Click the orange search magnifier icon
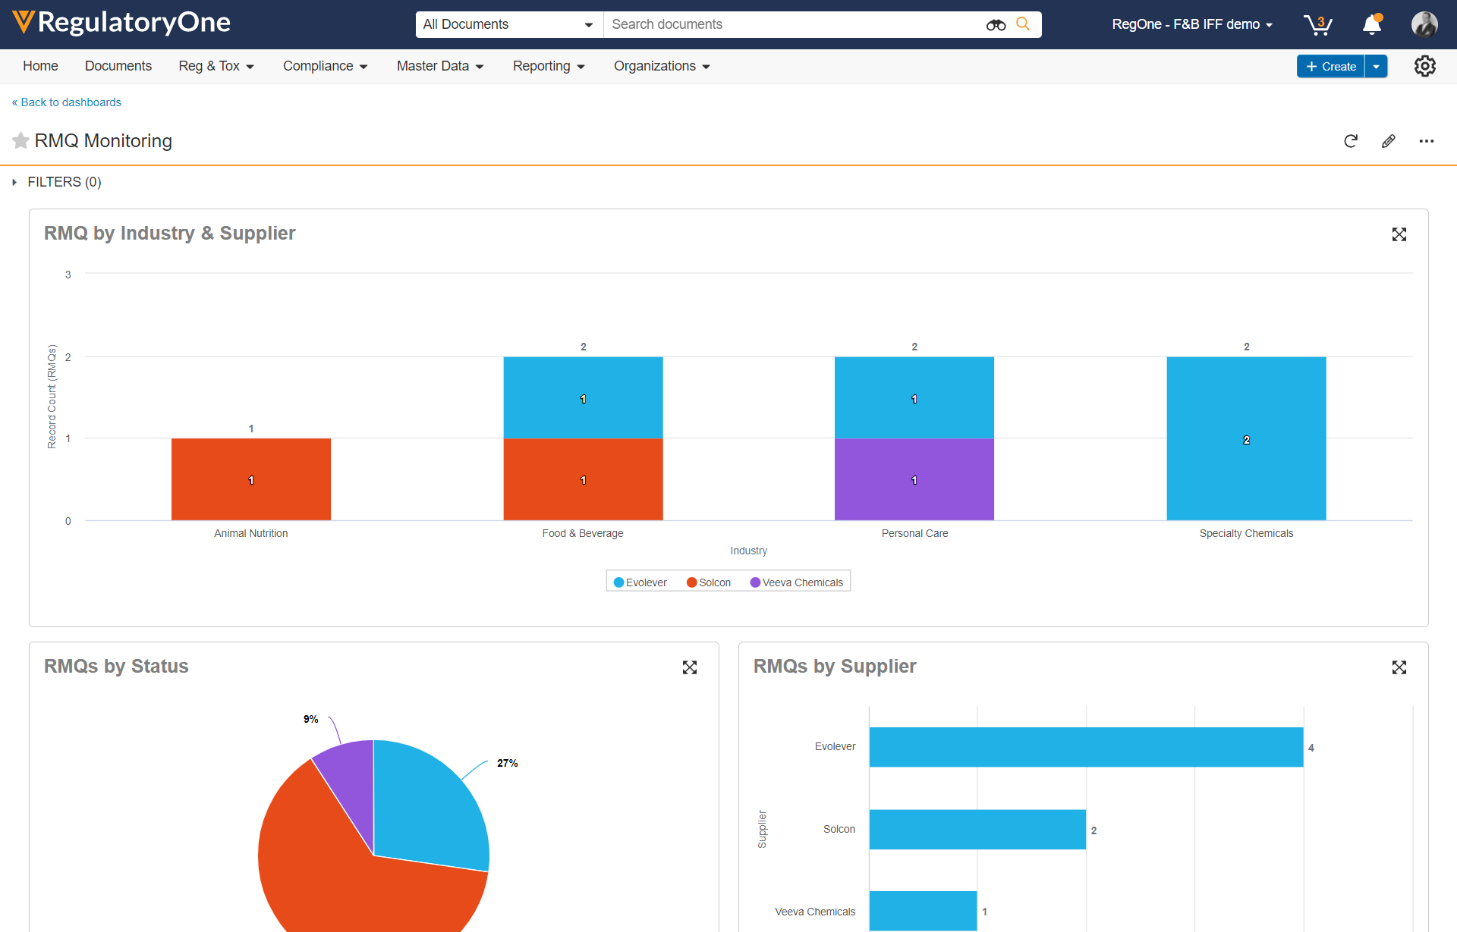 coord(1023,24)
